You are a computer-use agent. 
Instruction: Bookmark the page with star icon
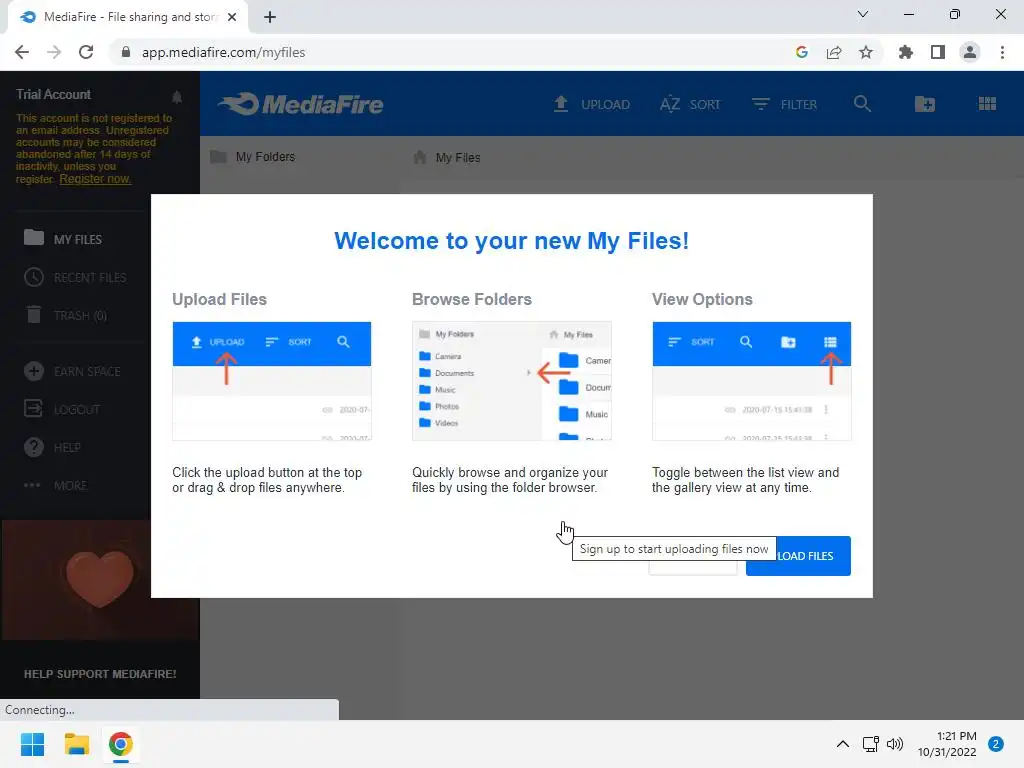pos(866,52)
